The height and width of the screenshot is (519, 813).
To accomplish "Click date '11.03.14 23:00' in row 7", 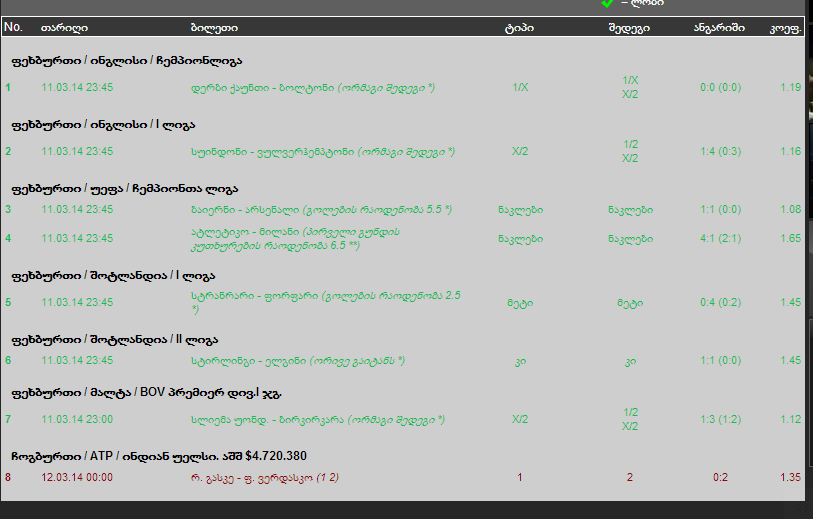I will click(77, 419).
